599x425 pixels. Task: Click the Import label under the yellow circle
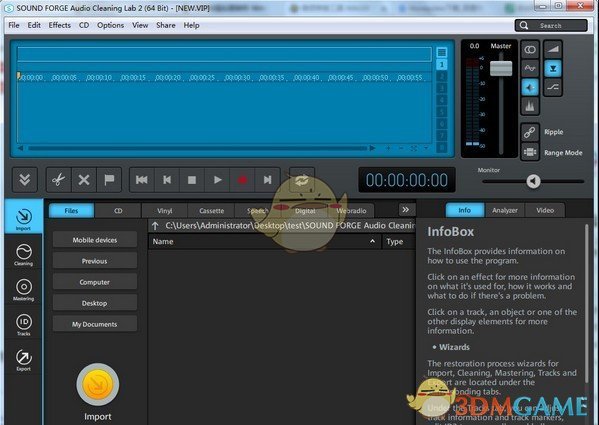tap(98, 417)
